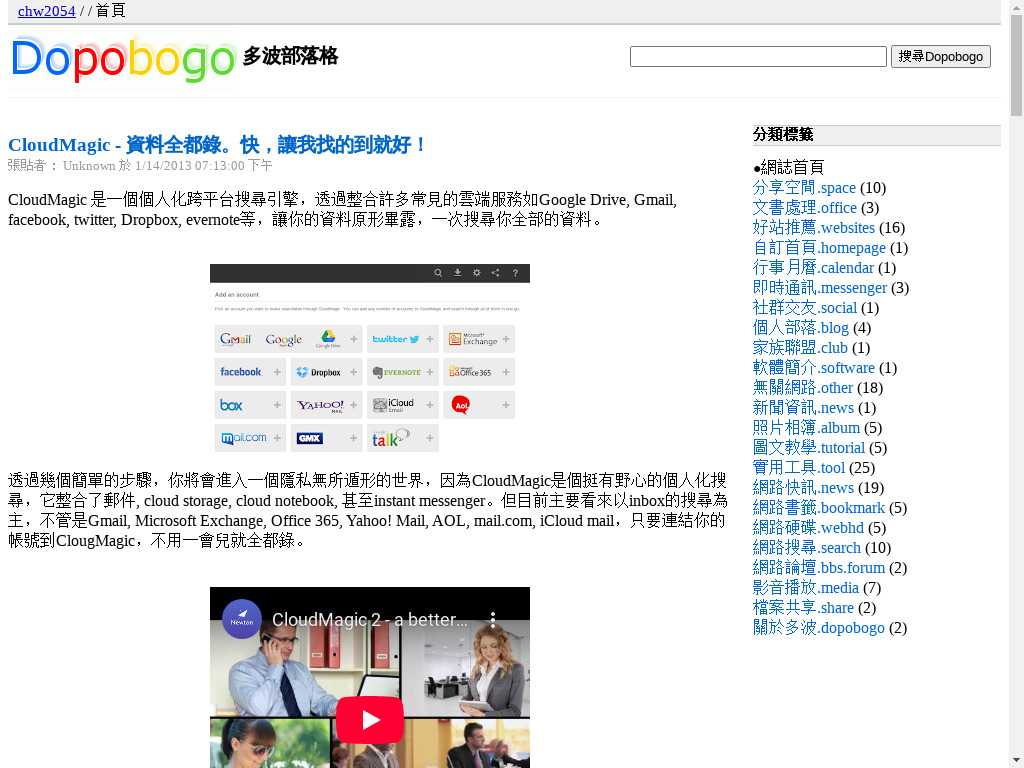This screenshot has width=1024, height=768.
Task: Open the 圖文教學.tutorial category
Action: (x=808, y=448)
